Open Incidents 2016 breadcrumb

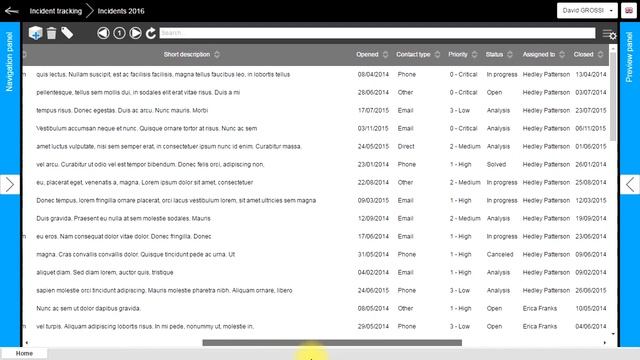[121, 11]
